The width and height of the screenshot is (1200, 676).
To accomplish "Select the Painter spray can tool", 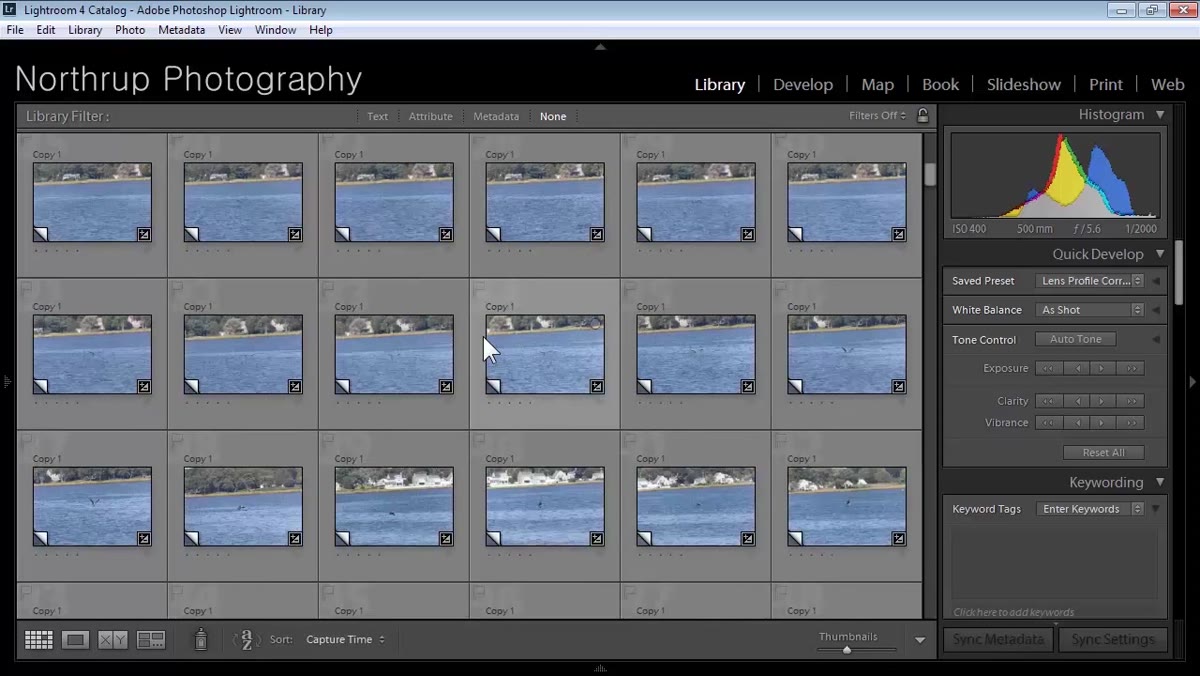I will [200, 639].
